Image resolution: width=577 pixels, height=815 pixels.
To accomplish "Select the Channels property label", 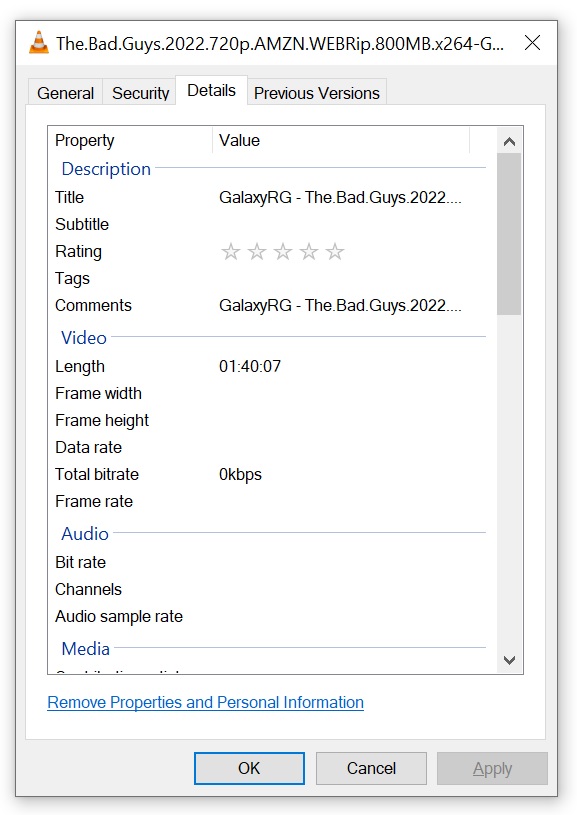I will 88,589.
